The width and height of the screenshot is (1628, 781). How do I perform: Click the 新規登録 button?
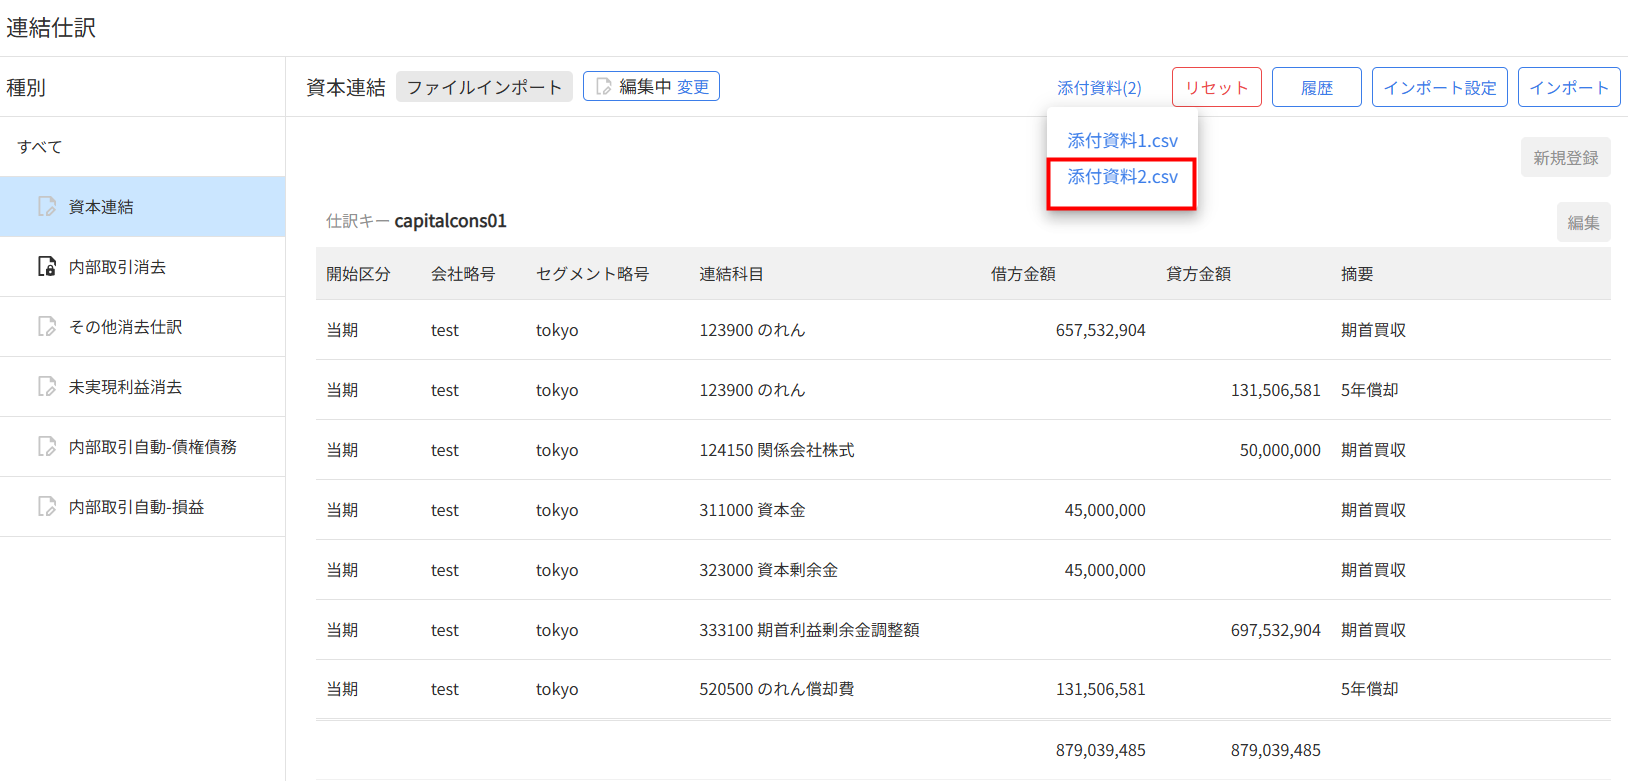pyautogui.click(x=1565, y=158)
